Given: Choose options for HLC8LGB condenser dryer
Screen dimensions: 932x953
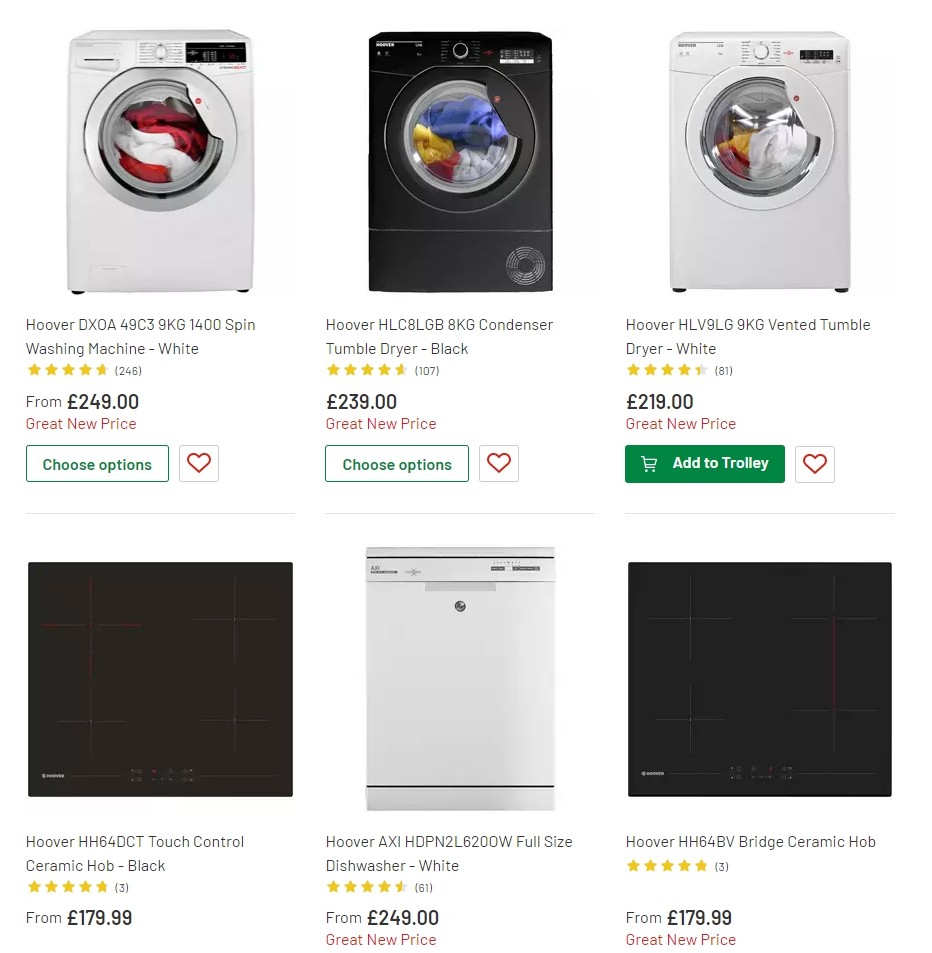Looking at the screenshot, I should click(397, 464).
